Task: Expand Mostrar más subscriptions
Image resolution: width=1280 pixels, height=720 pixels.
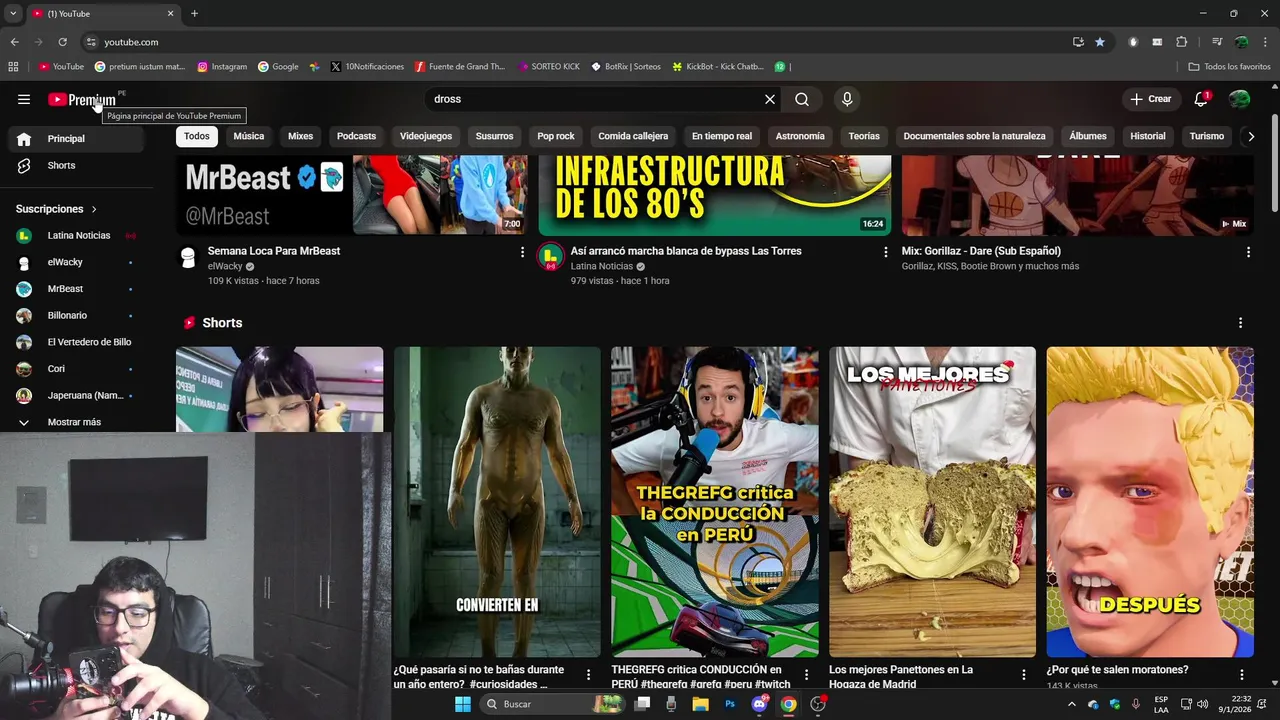Action: 76,422
